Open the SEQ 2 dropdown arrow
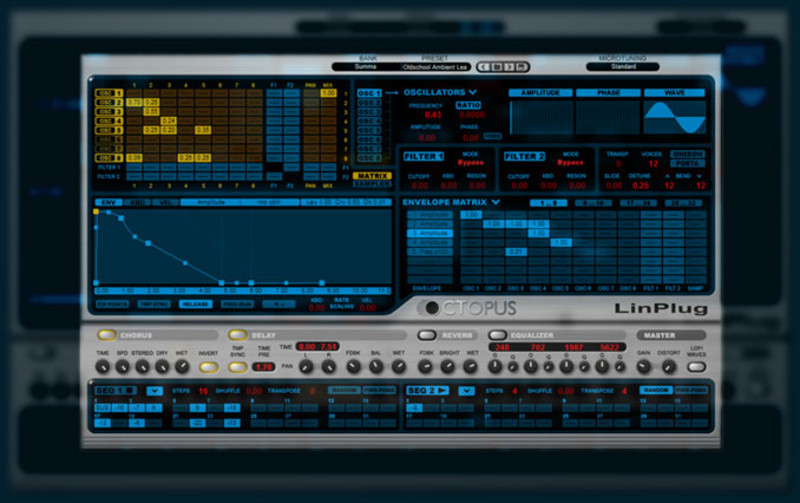This screenshot has width=800, height=503. pos(466,391)
